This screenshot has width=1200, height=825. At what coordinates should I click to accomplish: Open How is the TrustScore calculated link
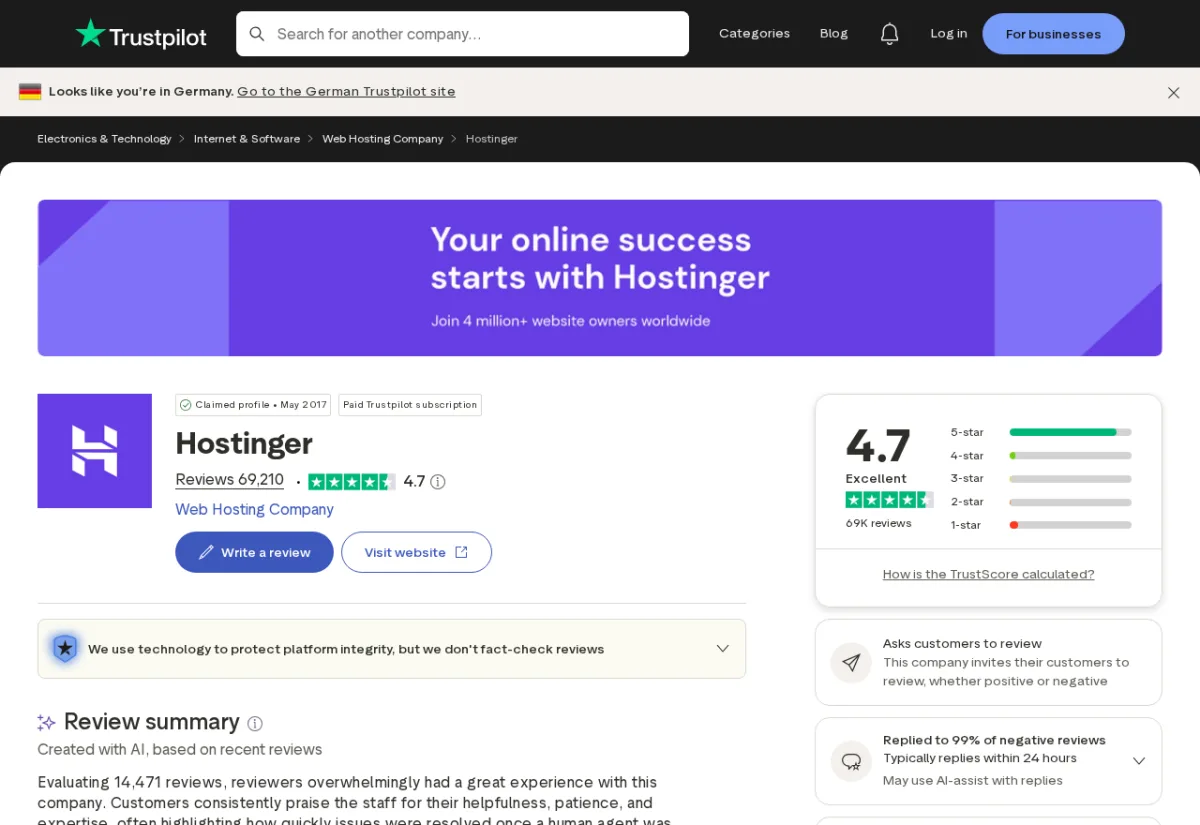click(x=988, y=574)
